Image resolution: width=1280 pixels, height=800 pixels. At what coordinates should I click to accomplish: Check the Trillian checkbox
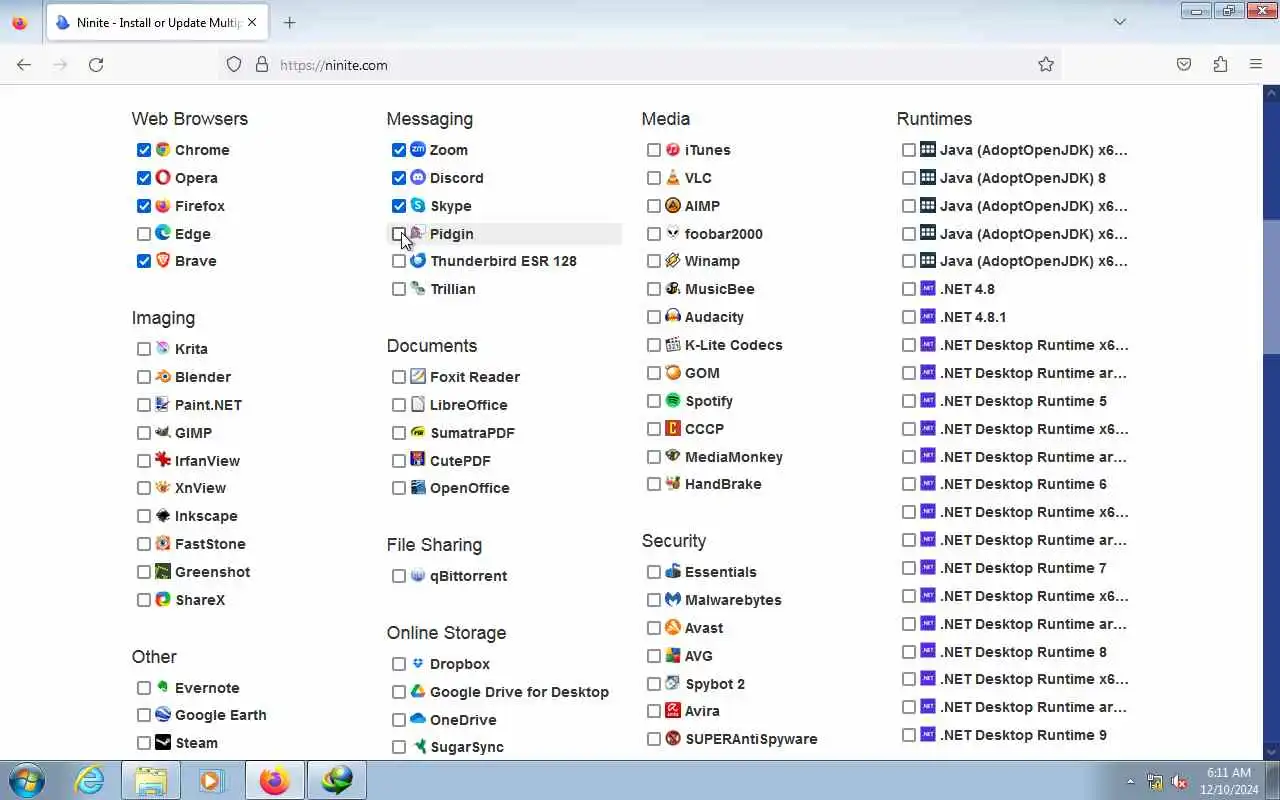tap(399, 289)
